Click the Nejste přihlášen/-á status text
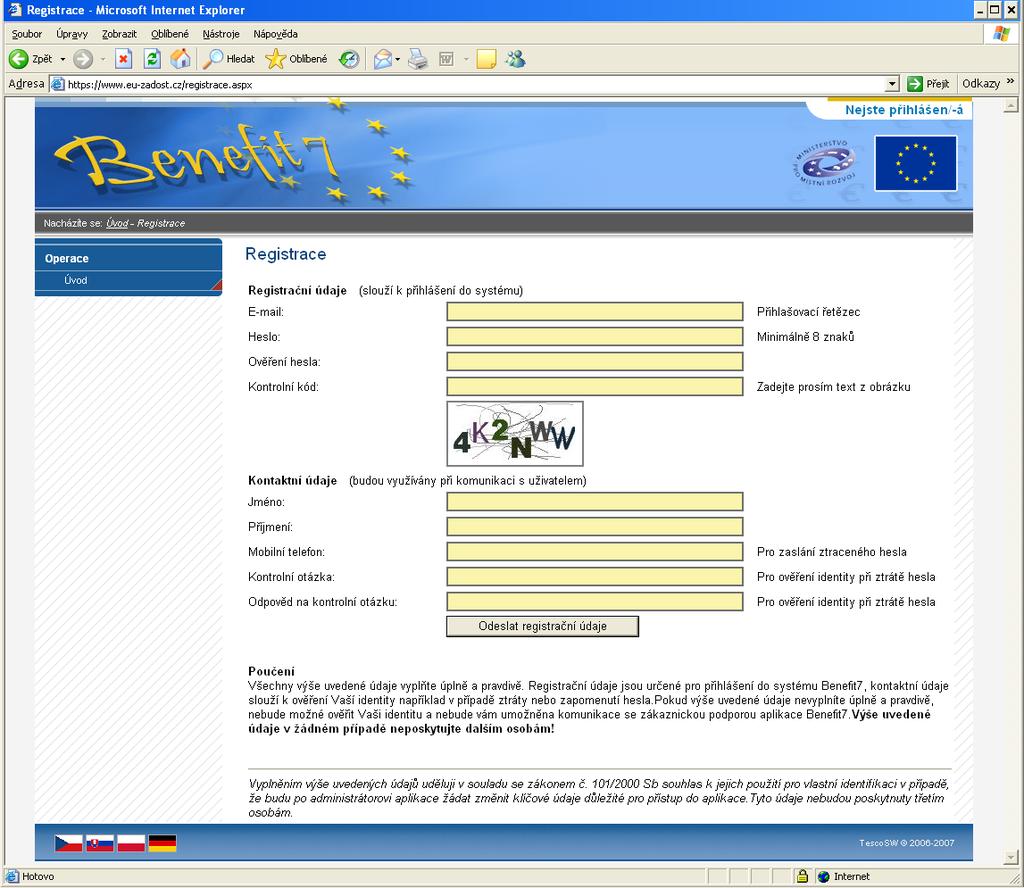The width and height of the screenshot is (1024, 888). (x=904, y=110)
